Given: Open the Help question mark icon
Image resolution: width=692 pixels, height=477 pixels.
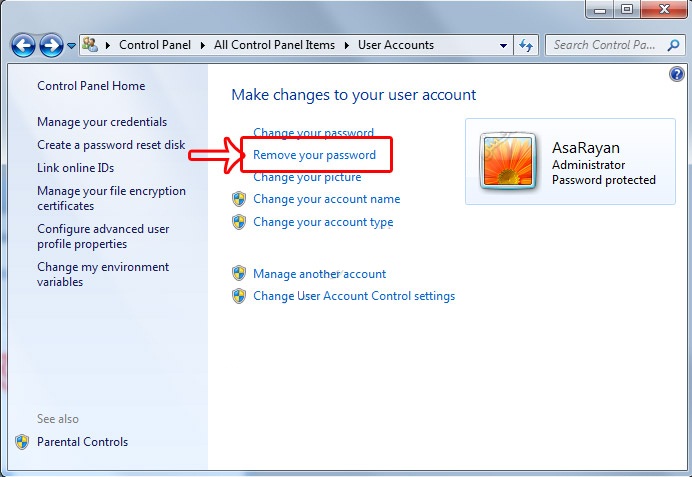Looking at the screenshot, I should coord(675,75).
